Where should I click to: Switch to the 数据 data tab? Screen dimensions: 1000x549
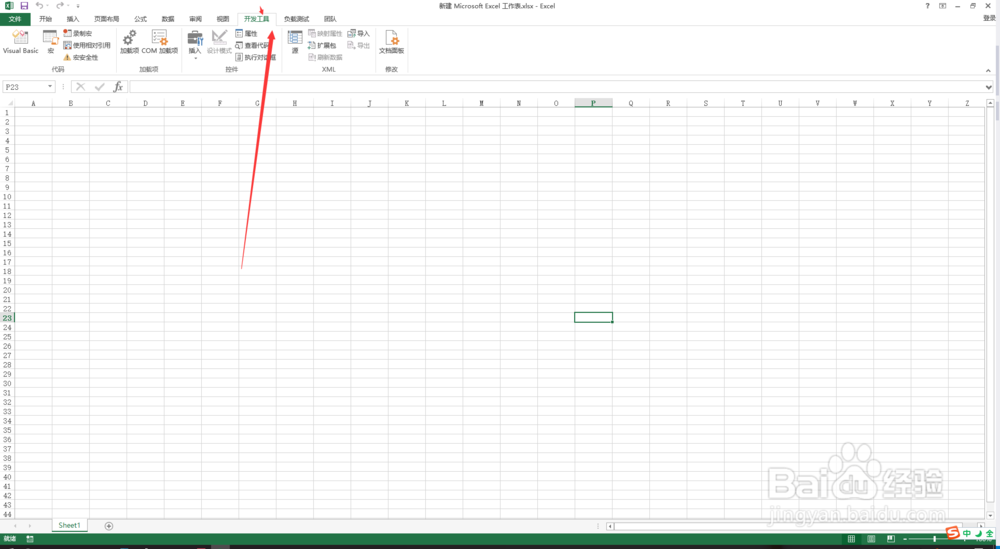[168, 19]
